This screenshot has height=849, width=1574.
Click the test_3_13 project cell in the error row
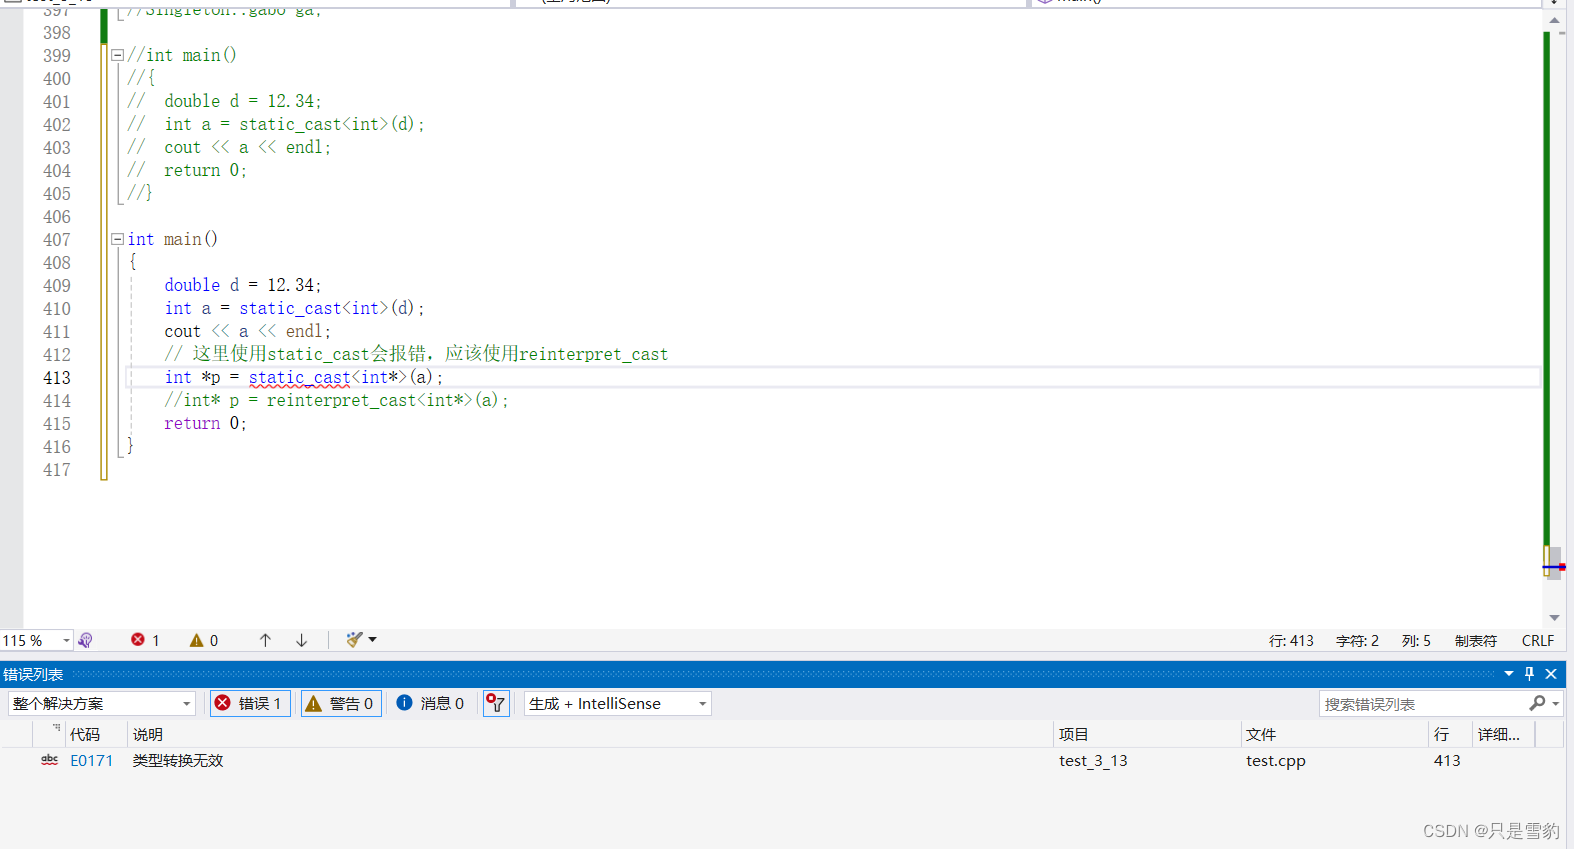point(1093,761)
